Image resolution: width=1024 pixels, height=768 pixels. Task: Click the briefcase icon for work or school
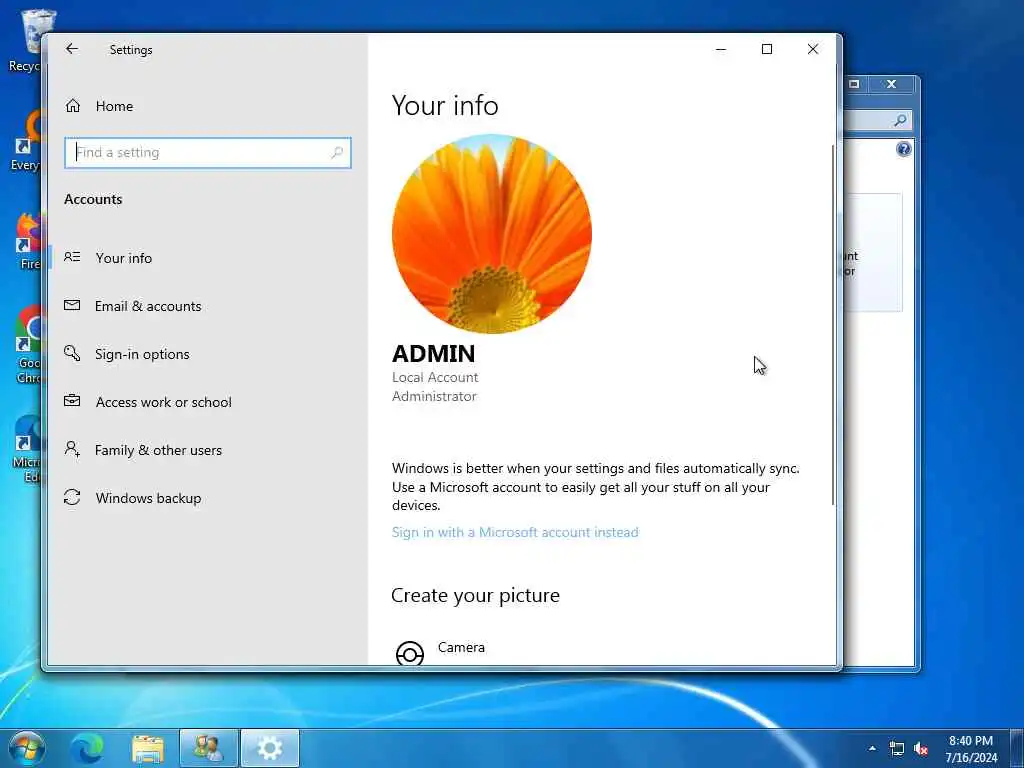pyautogui.click(x=72, y=401)
